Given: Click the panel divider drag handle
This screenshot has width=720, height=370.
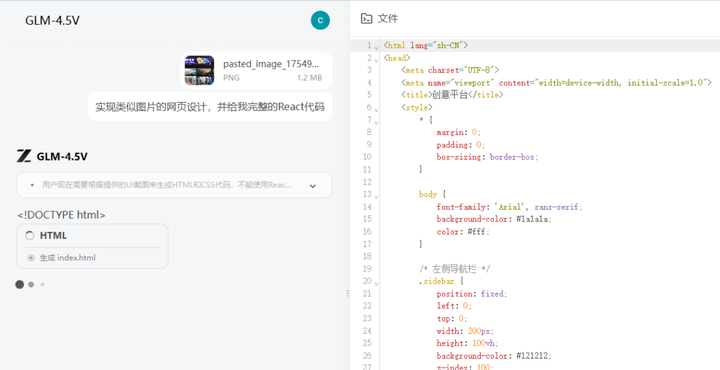Looking at the screenshot, I should 348,293.
